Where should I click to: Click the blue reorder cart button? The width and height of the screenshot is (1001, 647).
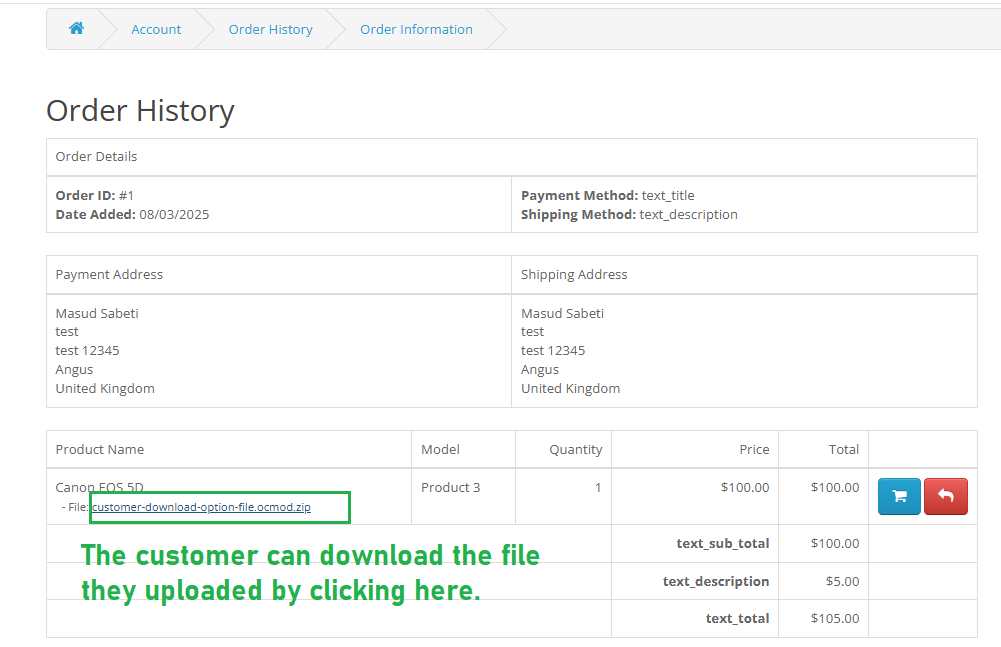[x=899, y=496]
